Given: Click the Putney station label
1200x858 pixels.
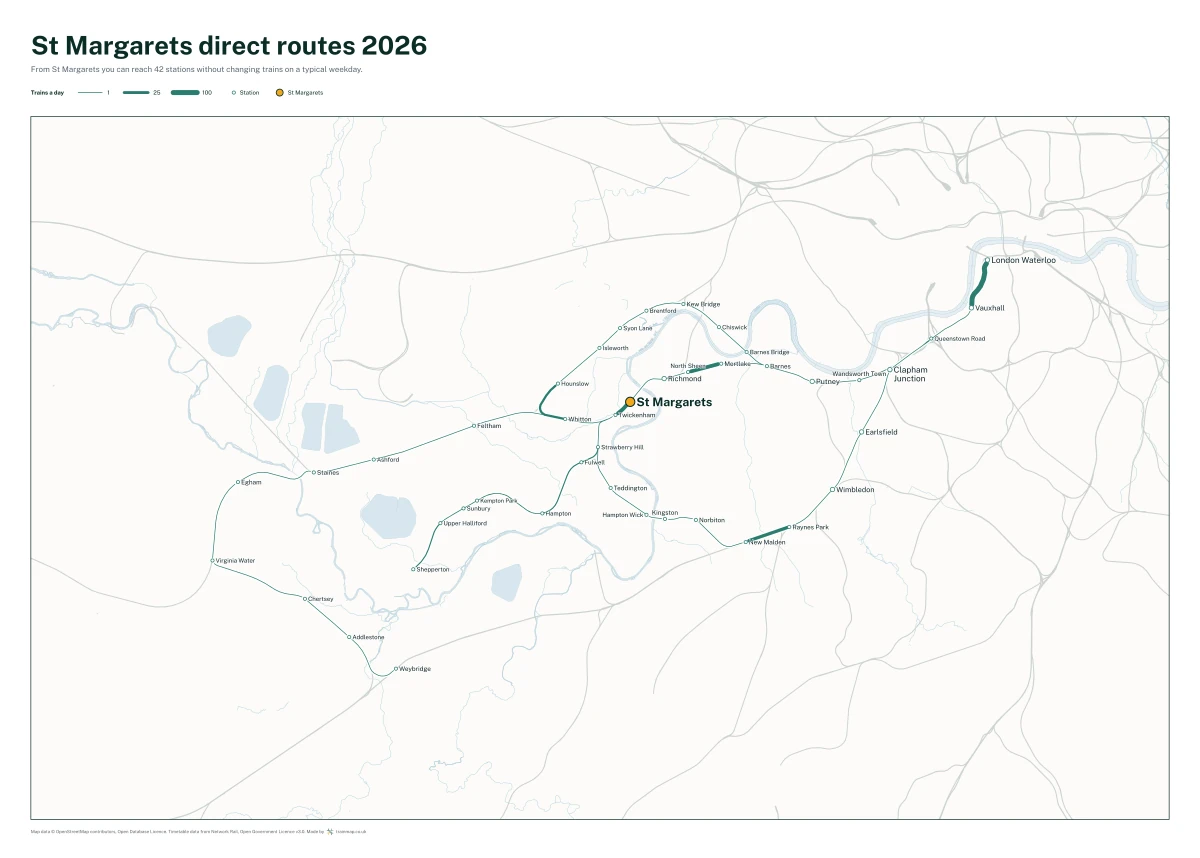Looking at the screenshot, I should pyautogui.click(x=827, y=381).
